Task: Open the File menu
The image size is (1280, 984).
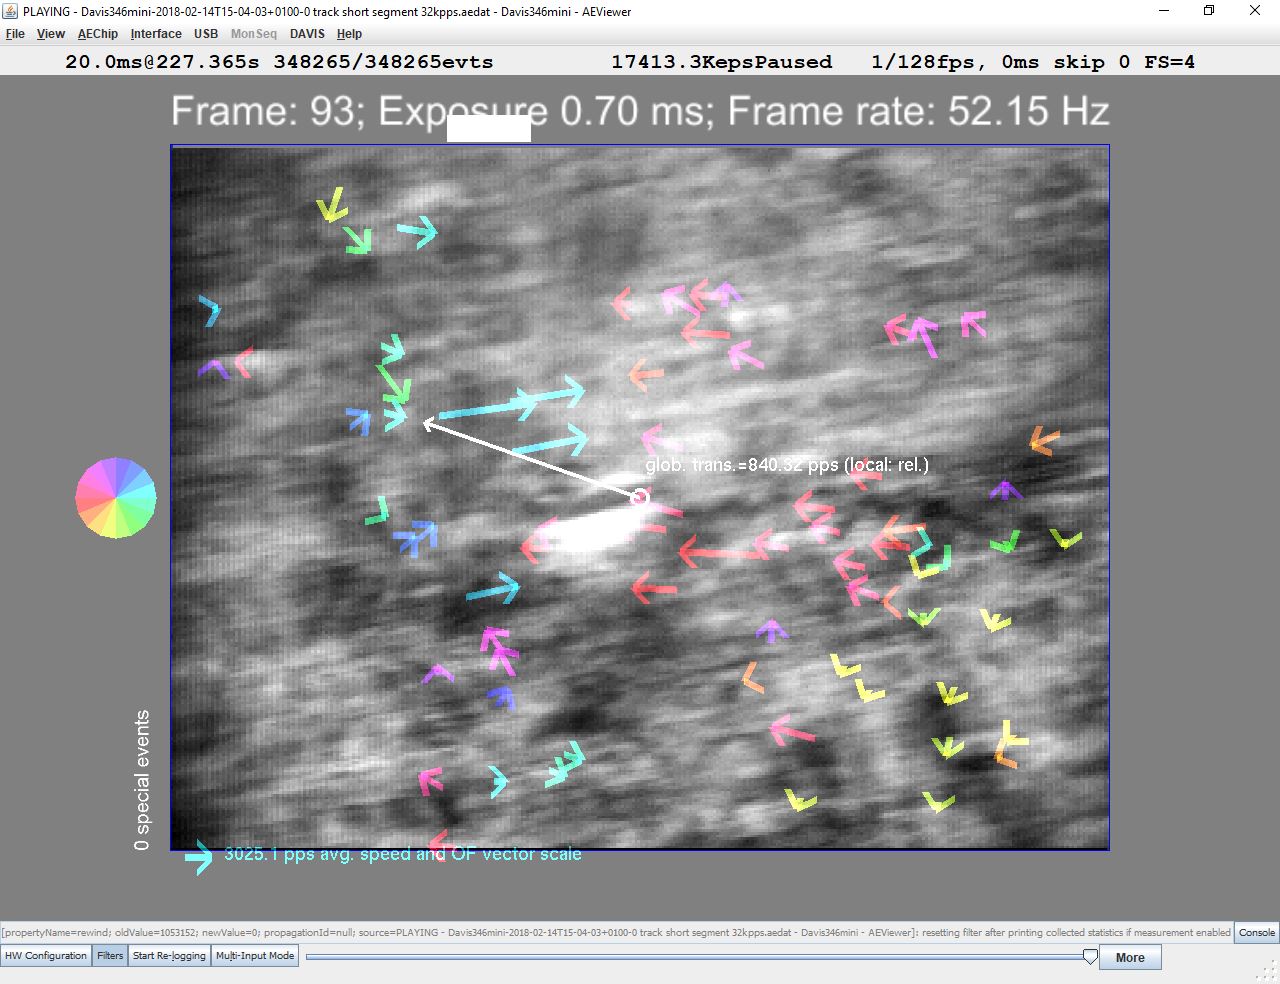Action: point(15,34)
